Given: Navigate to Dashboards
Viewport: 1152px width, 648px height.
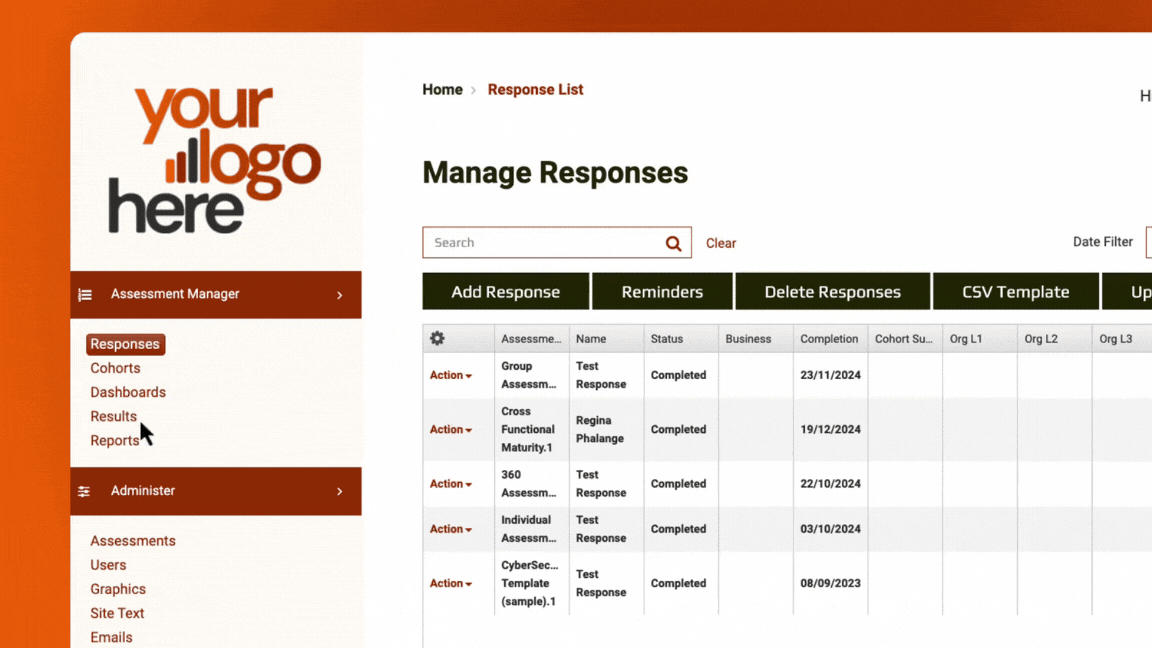Looking at the screenshot, I should point(128,392).
